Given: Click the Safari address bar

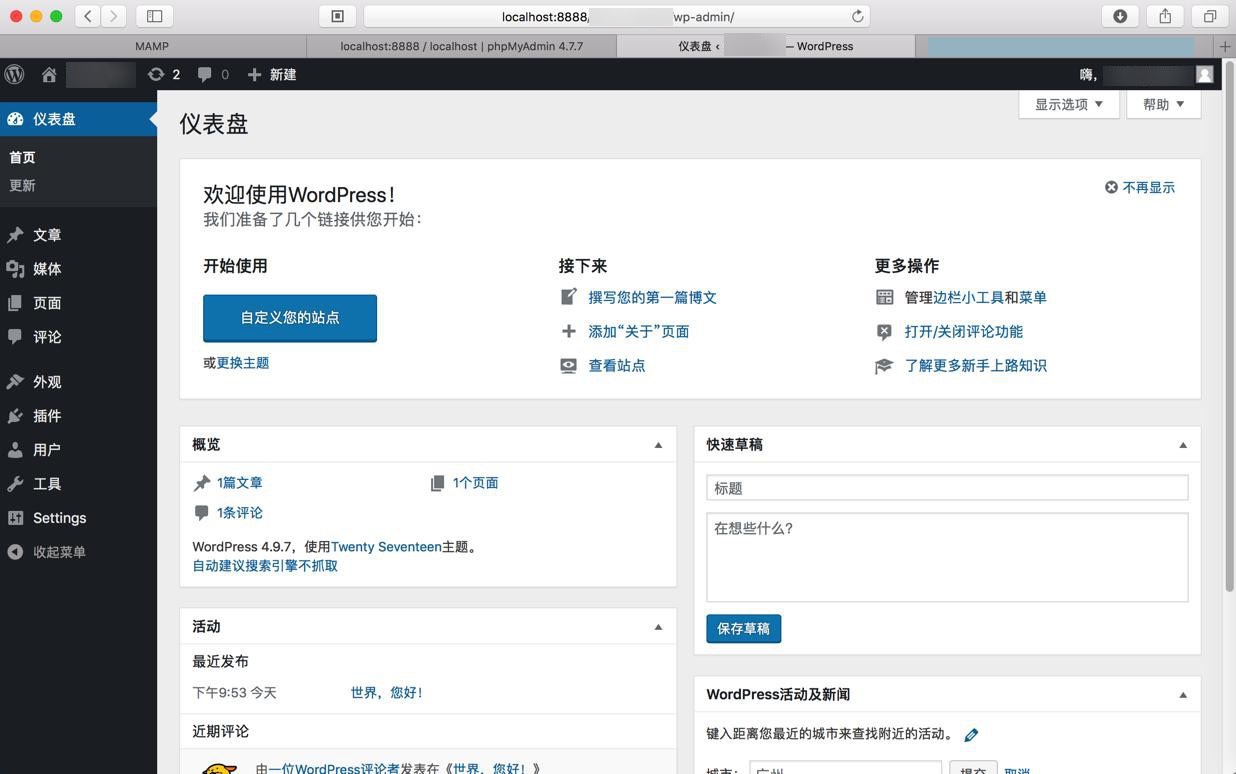Looking at the screenshot, I should 617,16.
